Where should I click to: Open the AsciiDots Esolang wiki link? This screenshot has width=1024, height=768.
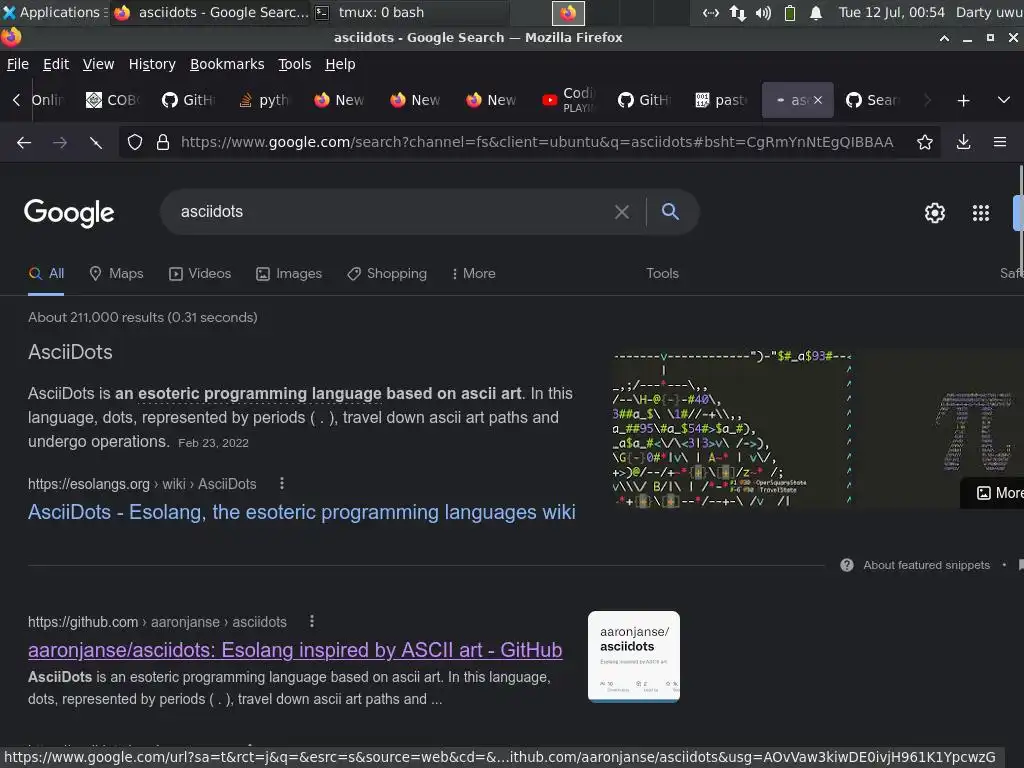[302, 512]
